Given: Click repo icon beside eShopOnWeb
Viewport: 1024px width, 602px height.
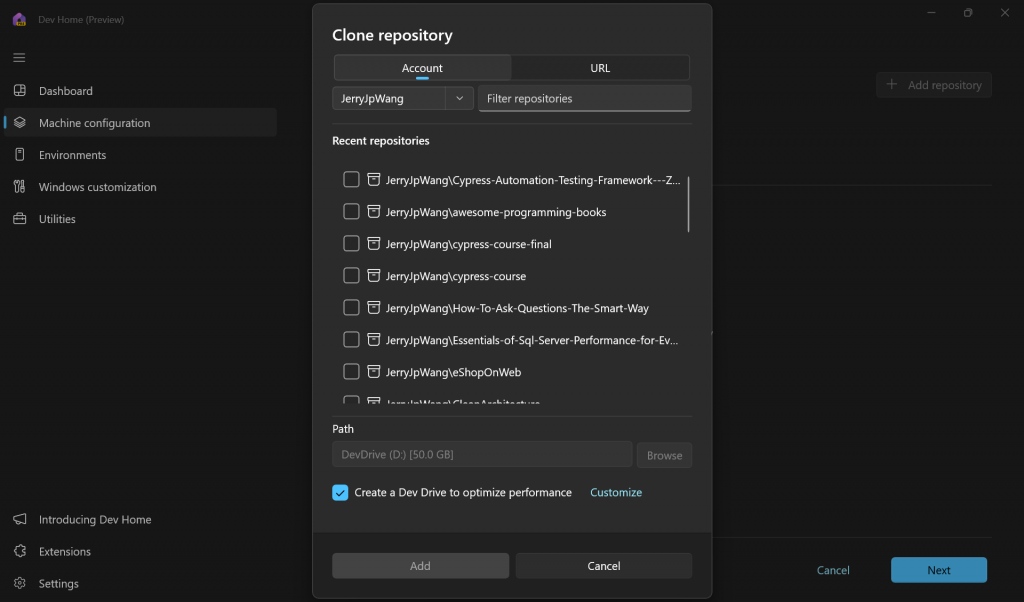Looking at the screenshot, I should coord(374,372).
